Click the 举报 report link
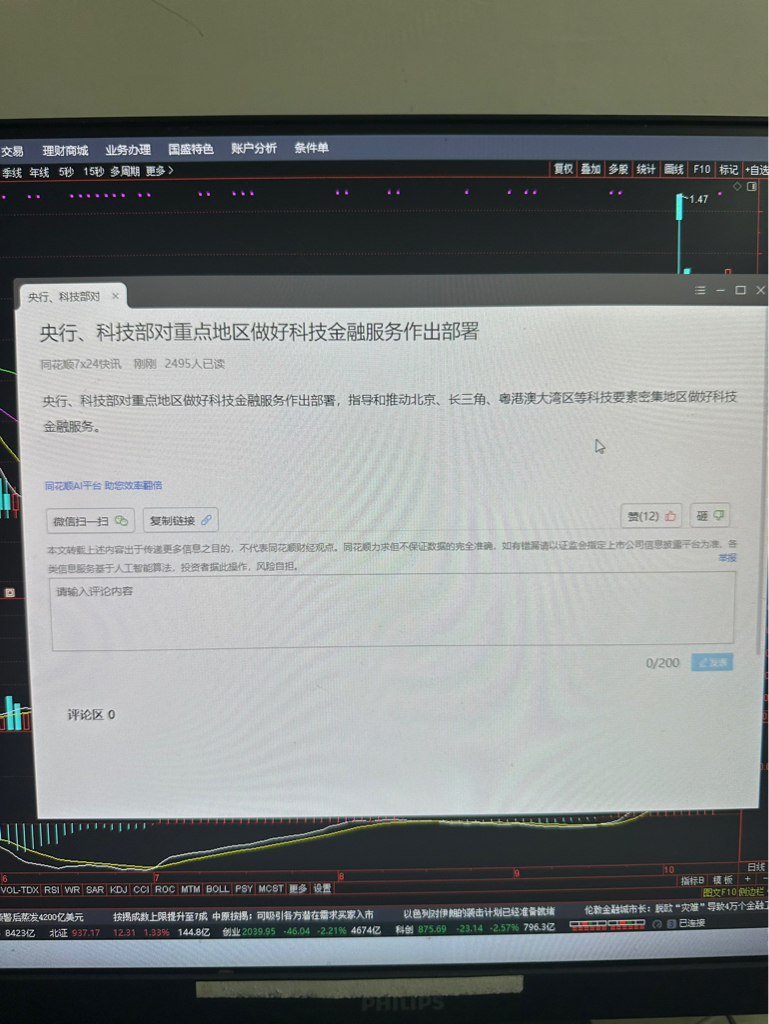 727,557
